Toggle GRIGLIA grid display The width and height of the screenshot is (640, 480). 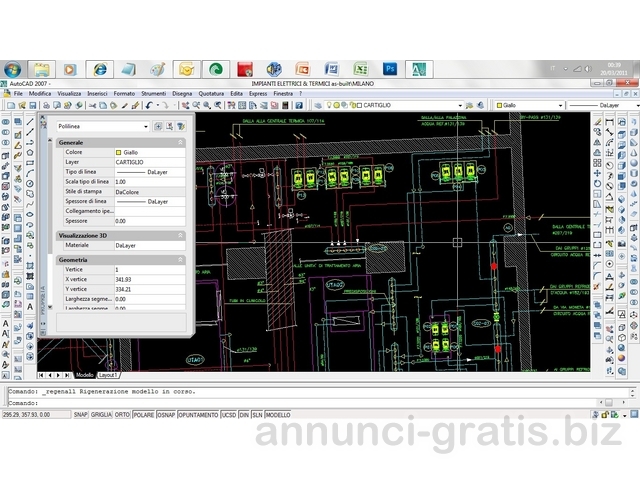pyautogui.click(x=101, y=415)
